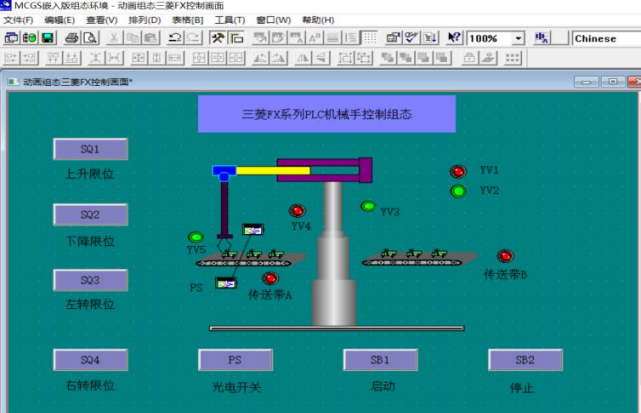Open the 文件(F) menu
Image resolution: width=641 pixels, height=413 pixels.
tap(18, 20)
